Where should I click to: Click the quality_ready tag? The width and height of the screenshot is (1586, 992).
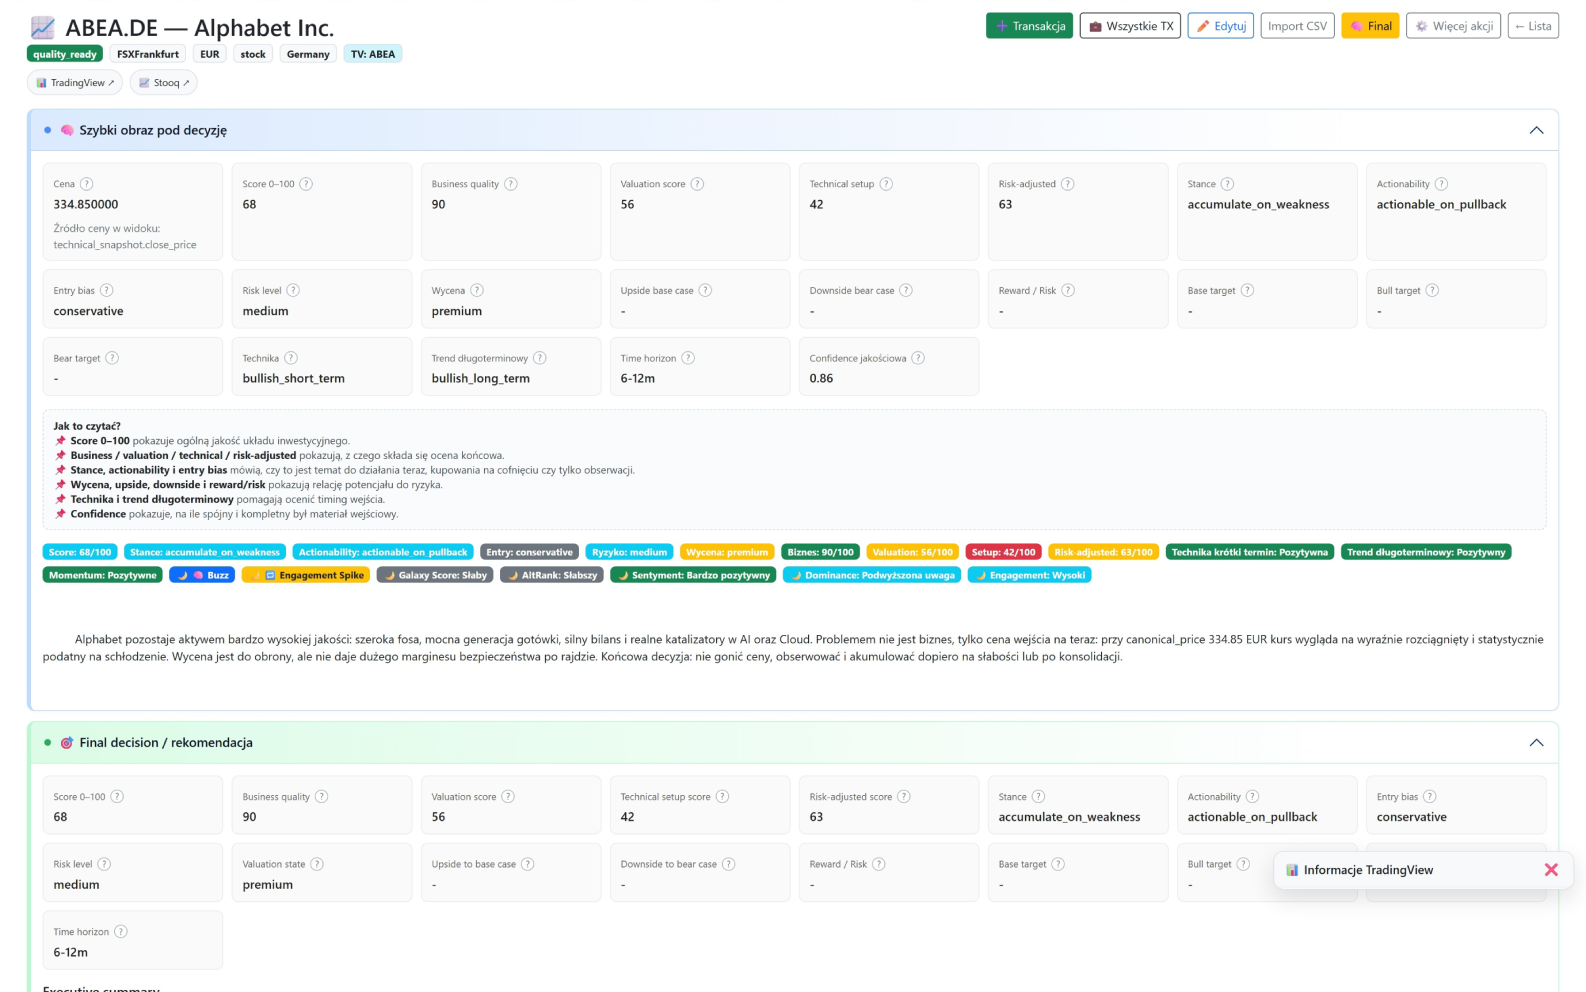(x=65, y=54)
